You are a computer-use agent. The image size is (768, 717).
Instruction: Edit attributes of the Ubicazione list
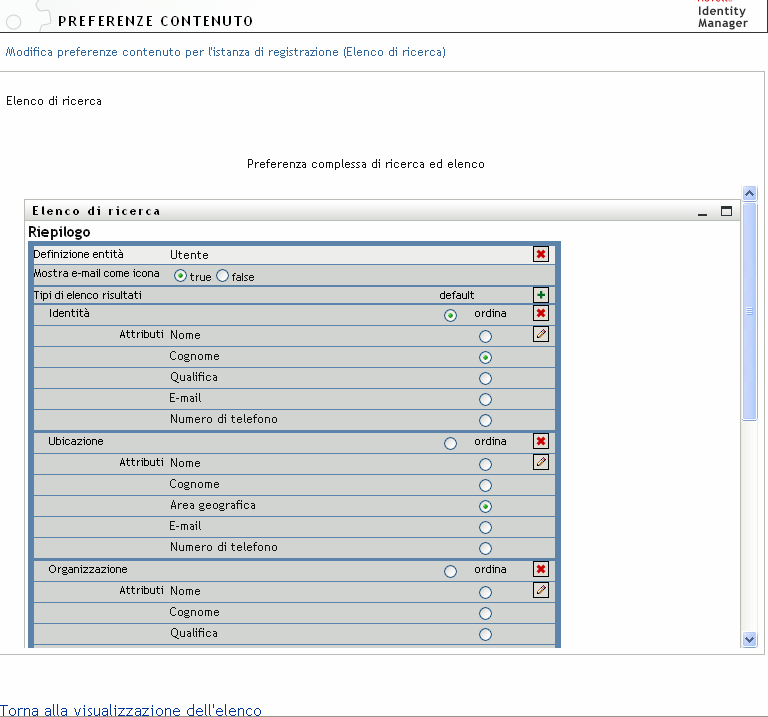[541, 462]
